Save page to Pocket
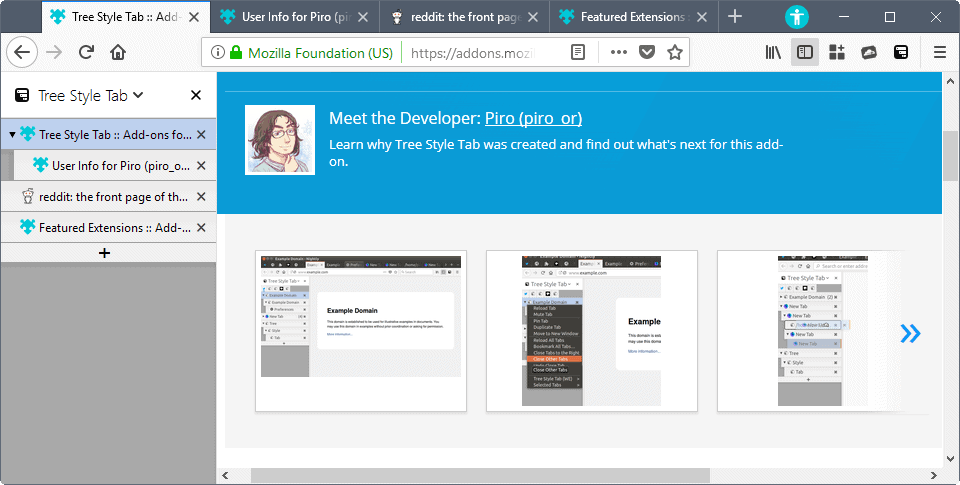 pos(647,53)
